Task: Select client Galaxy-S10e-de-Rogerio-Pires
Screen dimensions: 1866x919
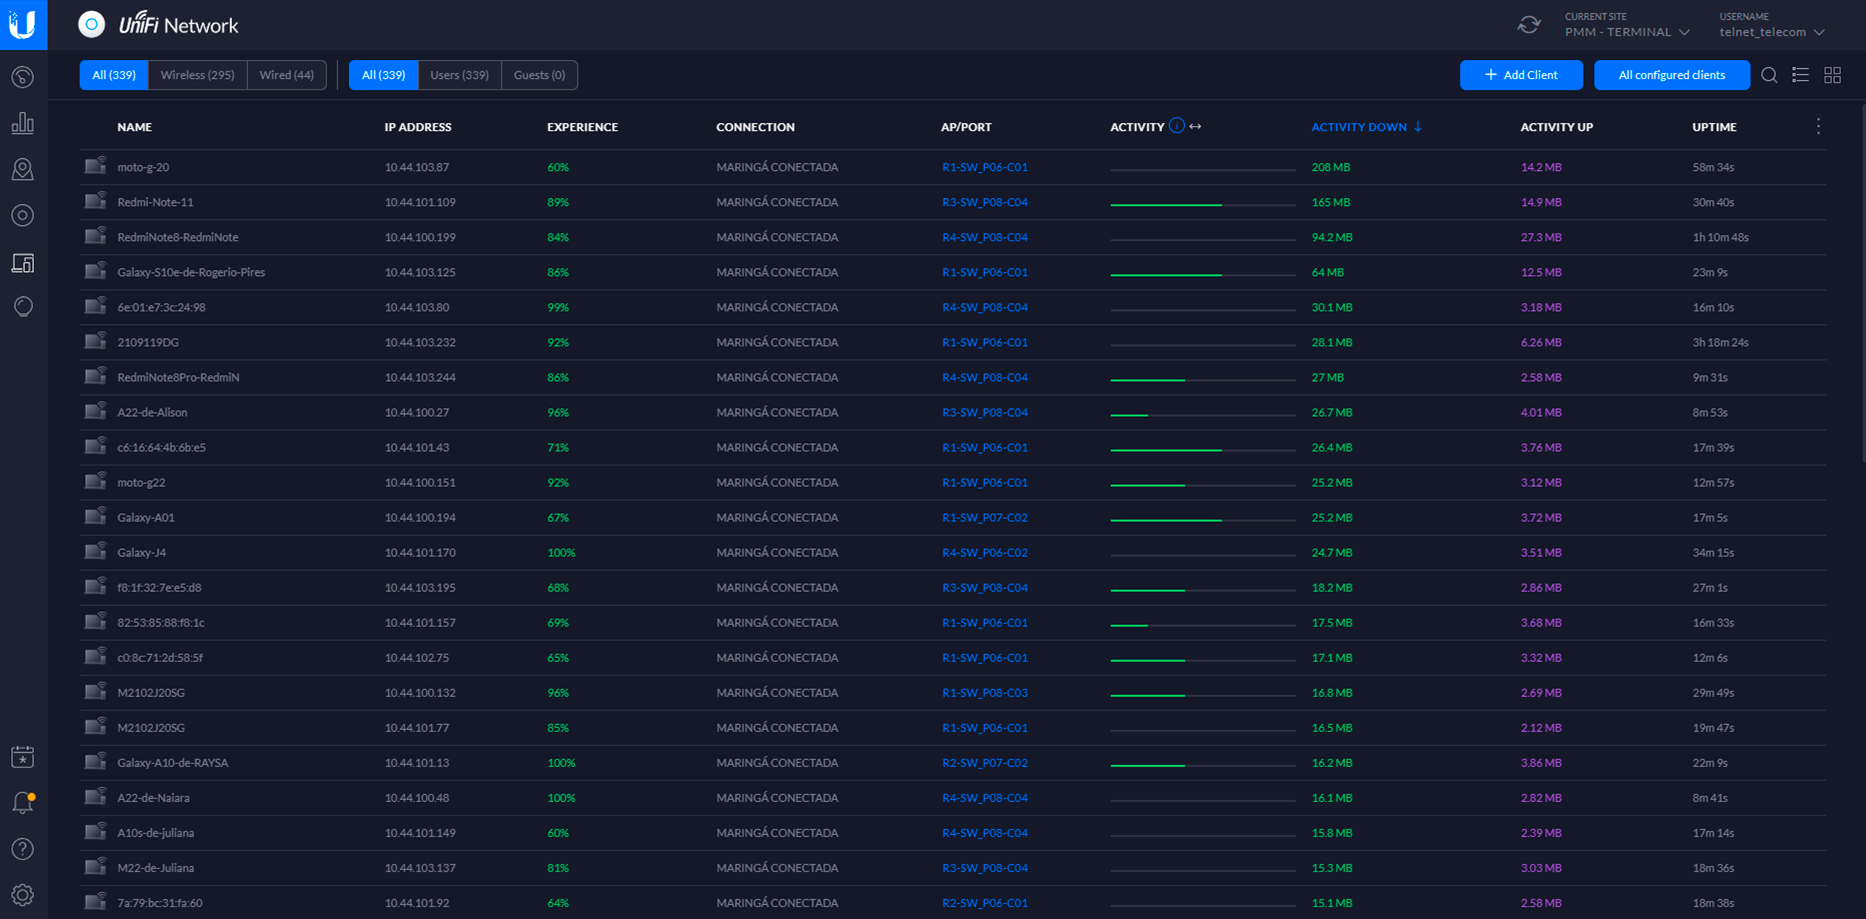Action: (x=191, y=272)
